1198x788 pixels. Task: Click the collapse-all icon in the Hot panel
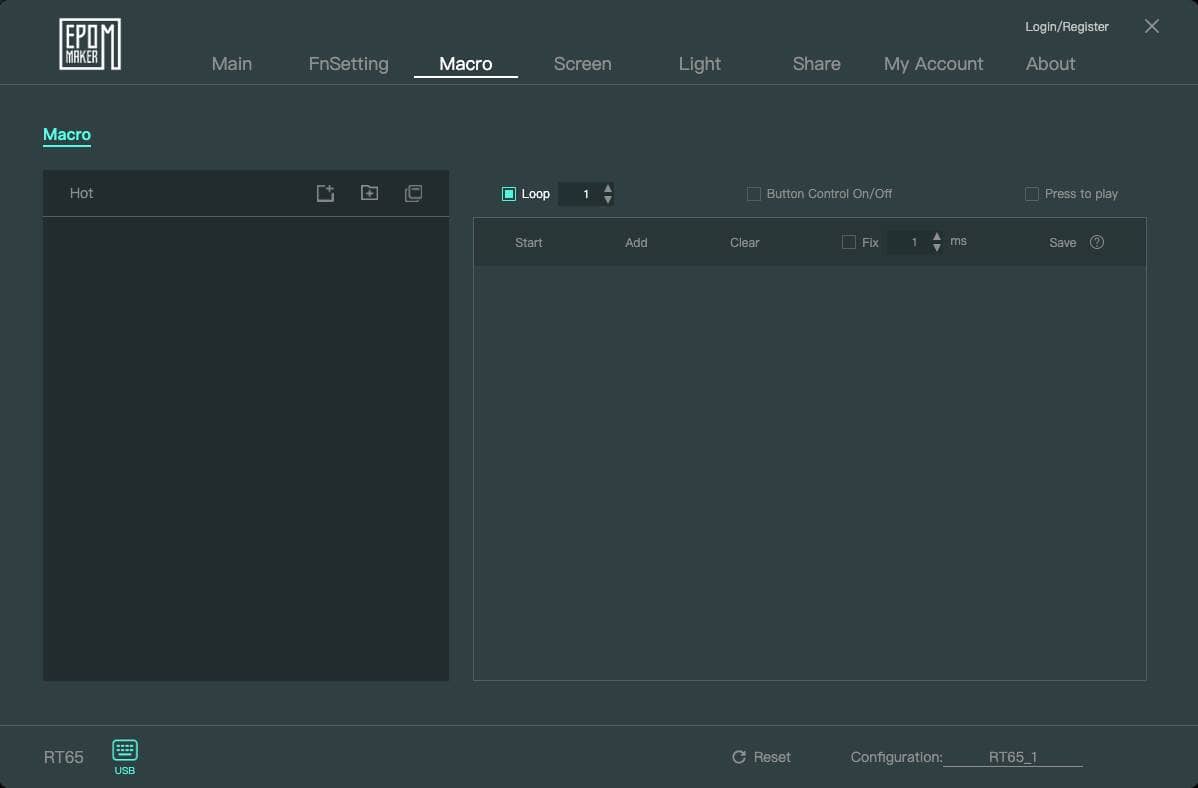pos(413,193)
